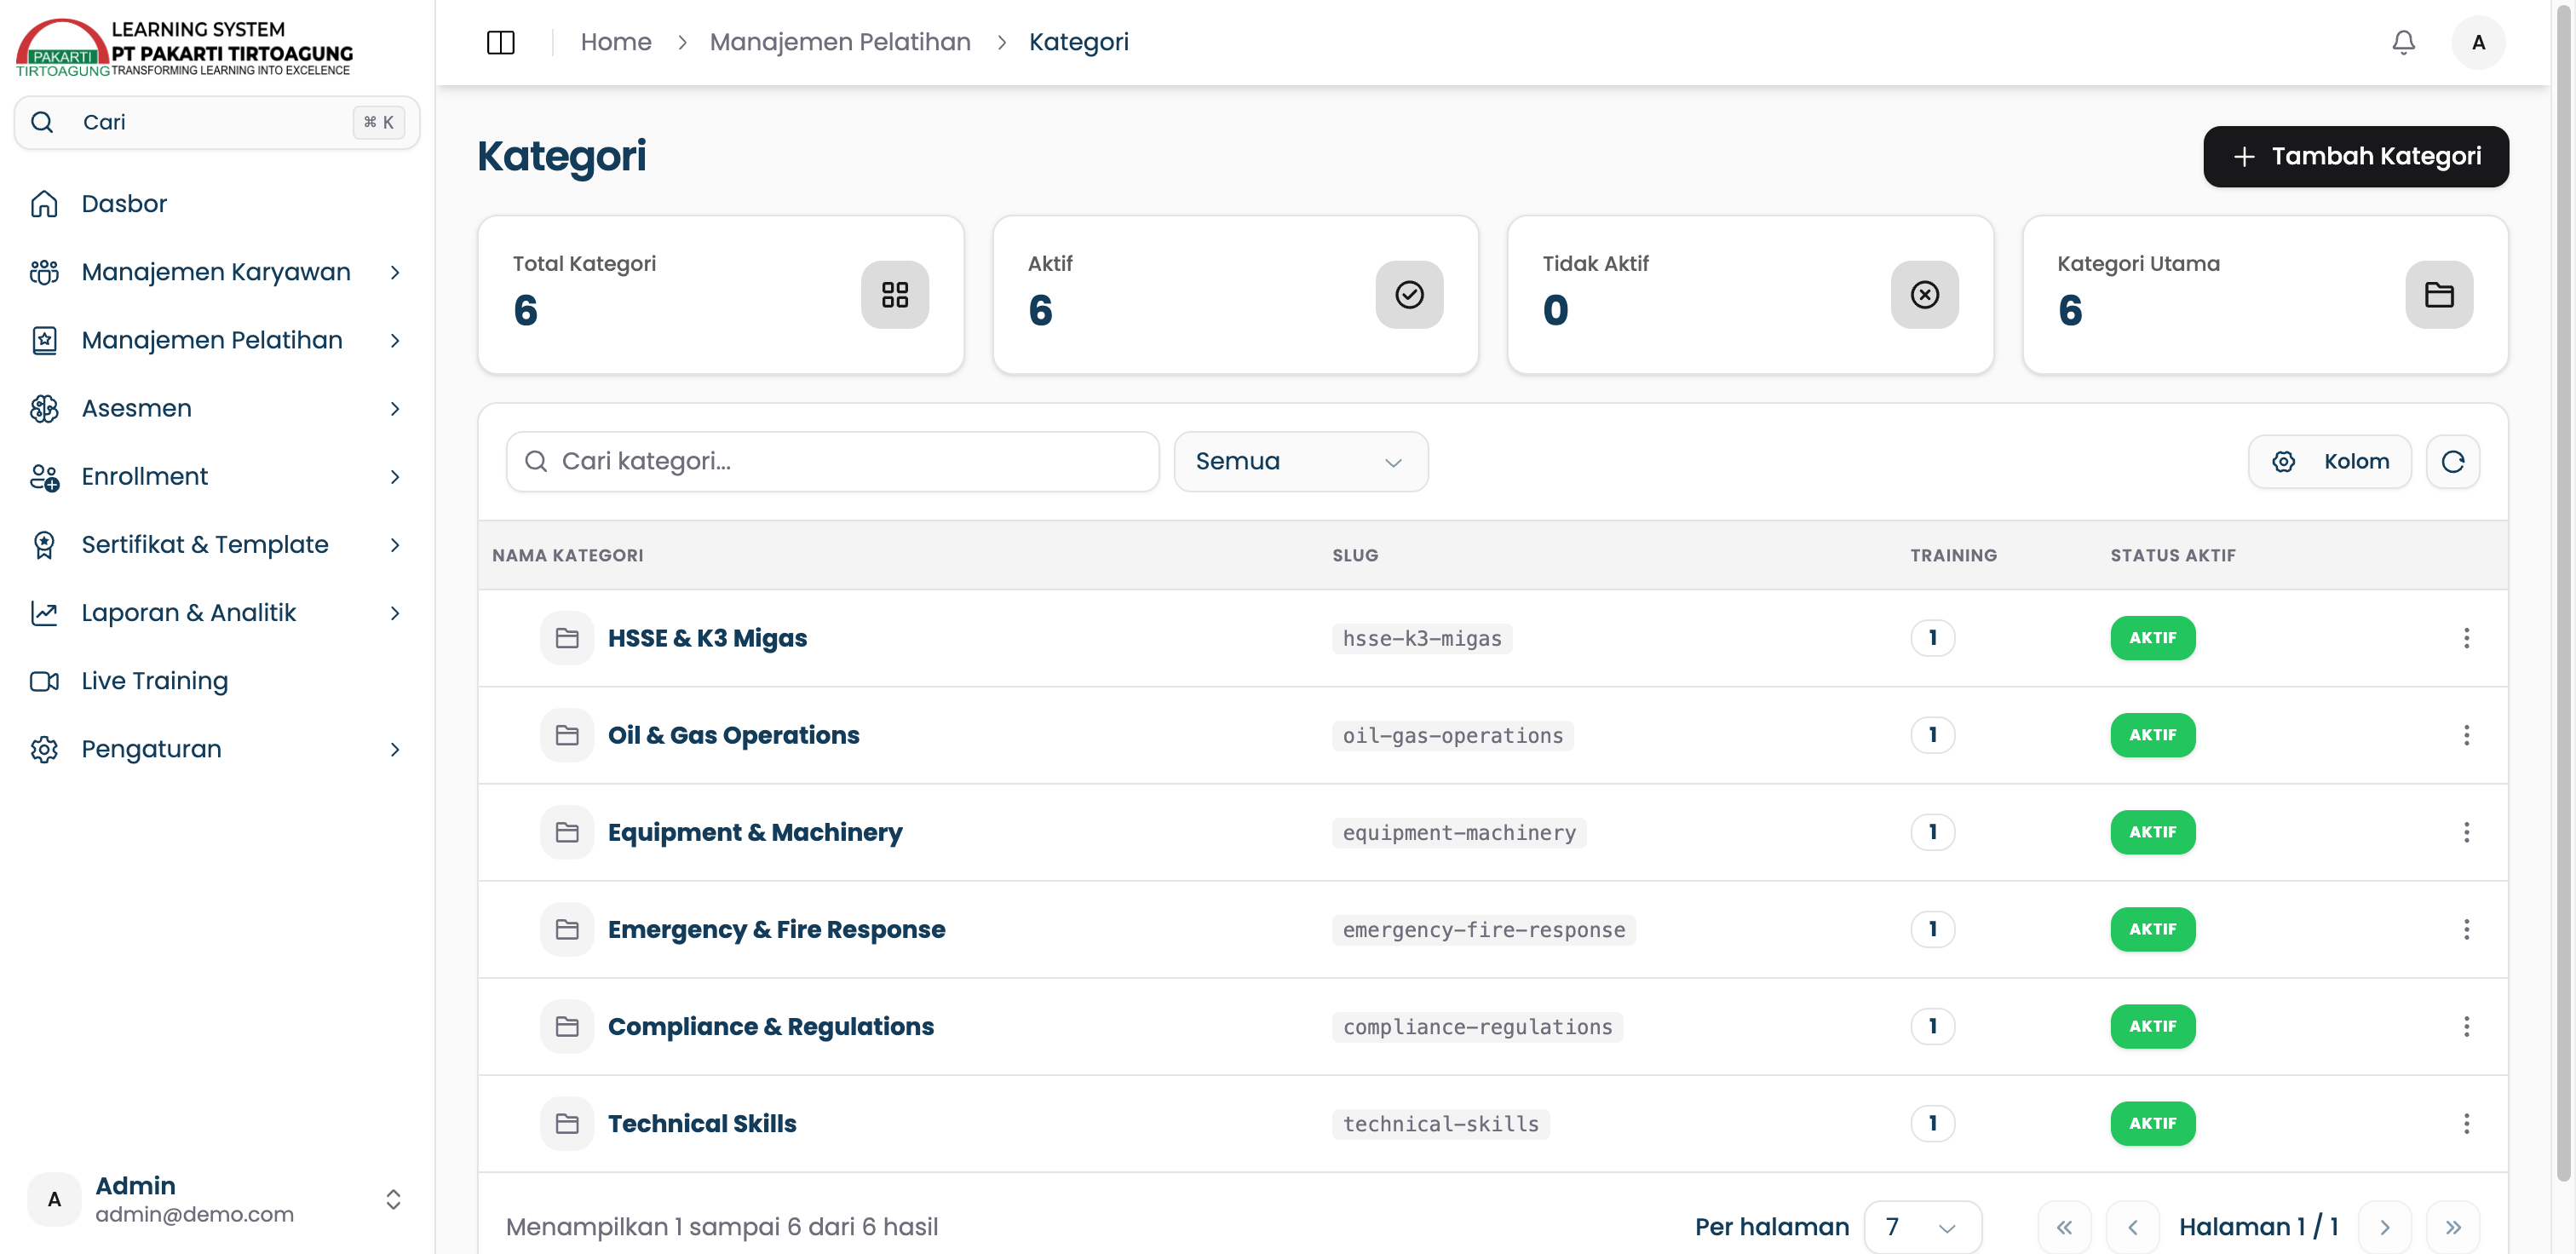Click slug emergency-fire-response
Viewport: 2576px width, 1254px height.
pyautogui.click(x=1483, y=929)
